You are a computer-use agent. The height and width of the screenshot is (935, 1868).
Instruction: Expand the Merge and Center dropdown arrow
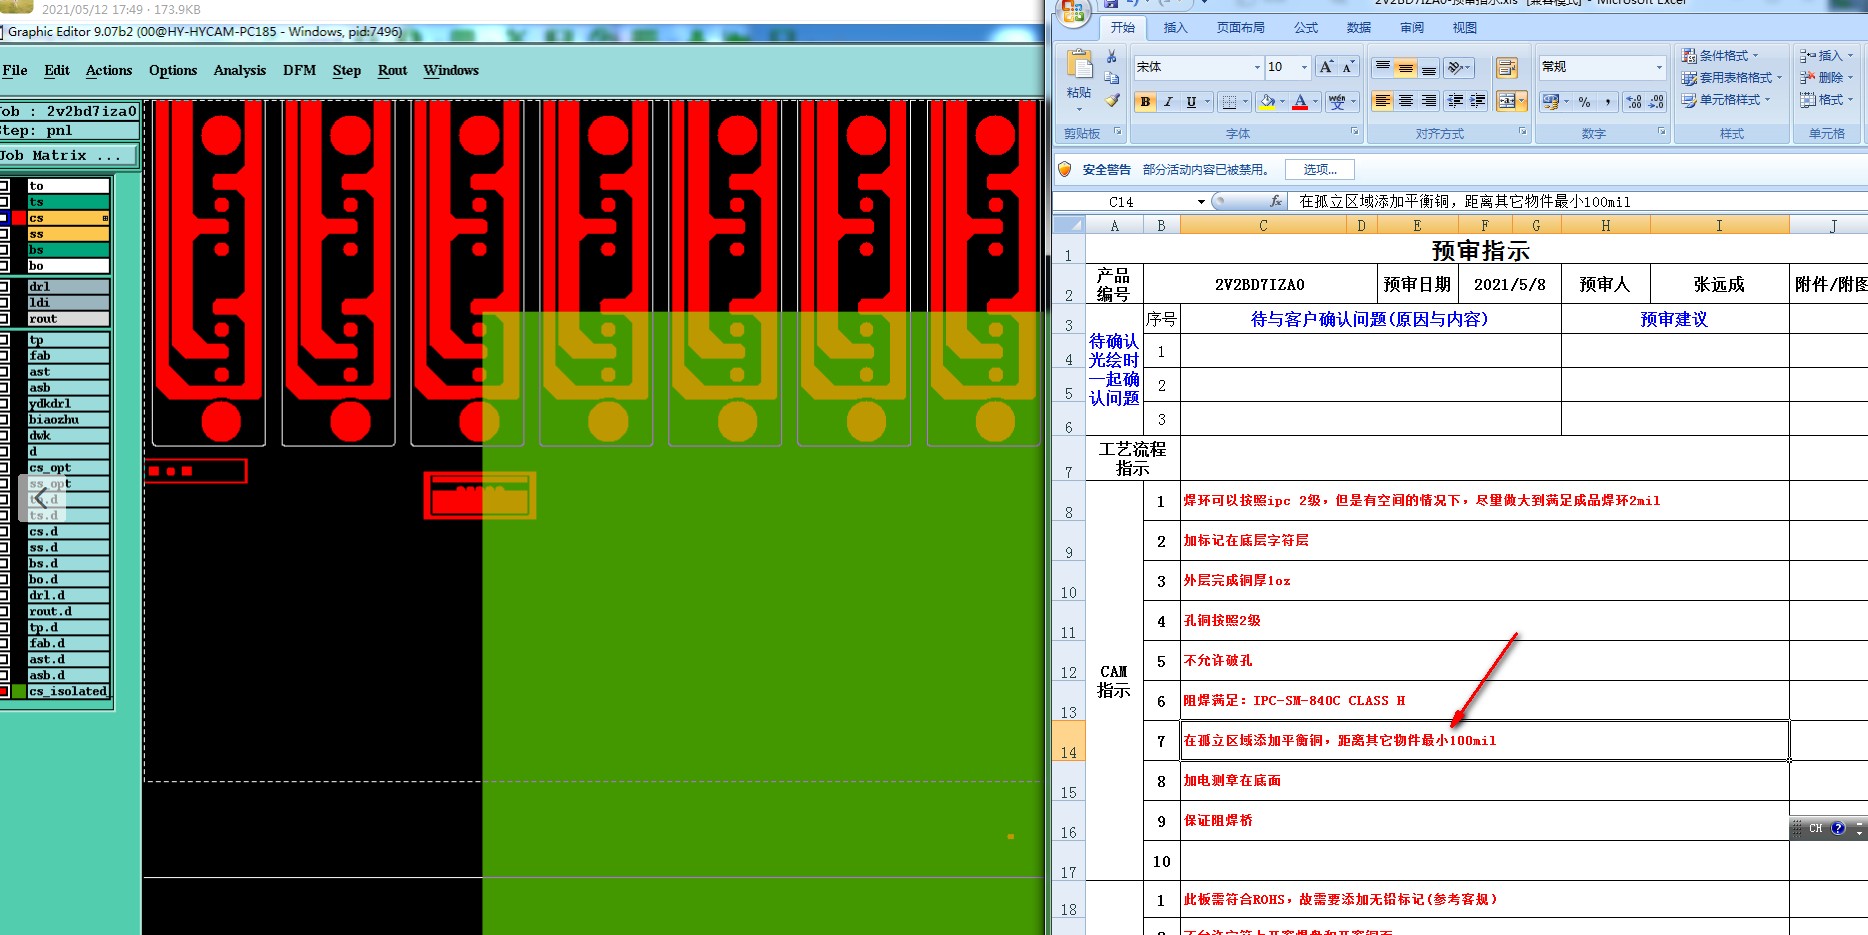[x=1522, y=101]
